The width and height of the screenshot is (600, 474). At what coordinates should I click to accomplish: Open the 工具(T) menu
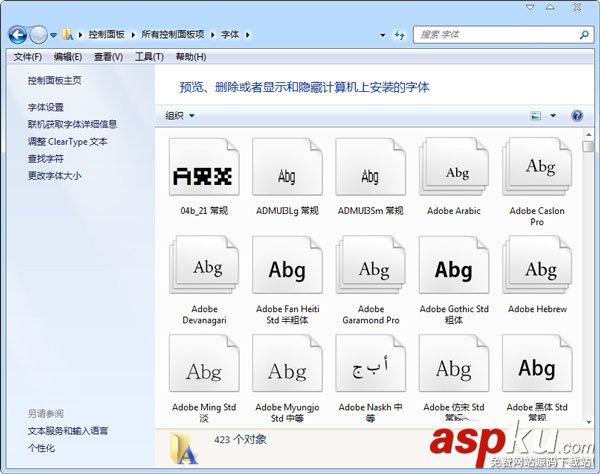[149, 57]
